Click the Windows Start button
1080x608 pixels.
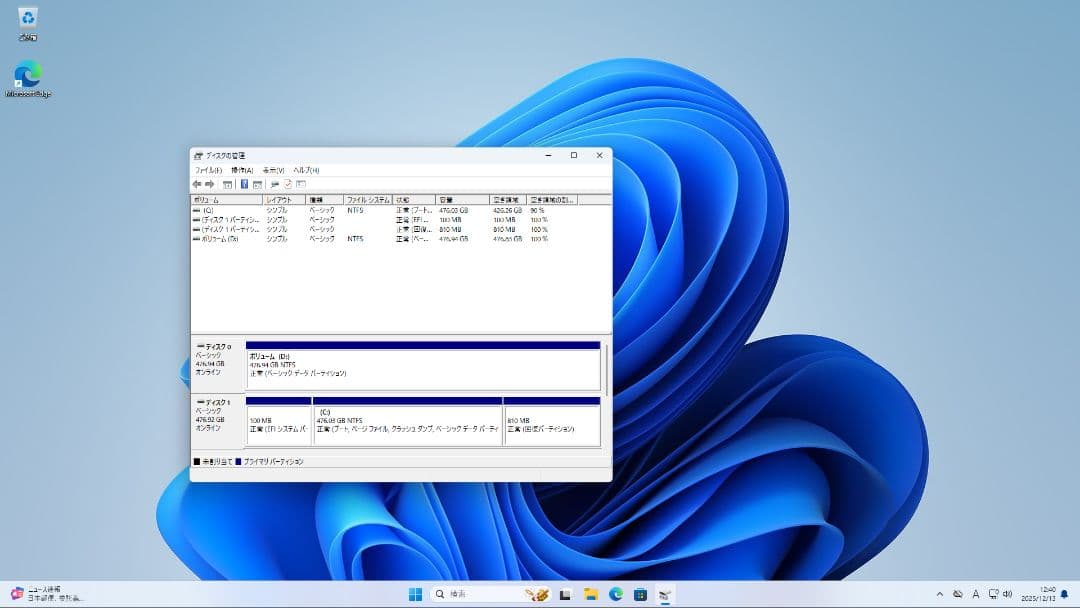tap(415, 593)
